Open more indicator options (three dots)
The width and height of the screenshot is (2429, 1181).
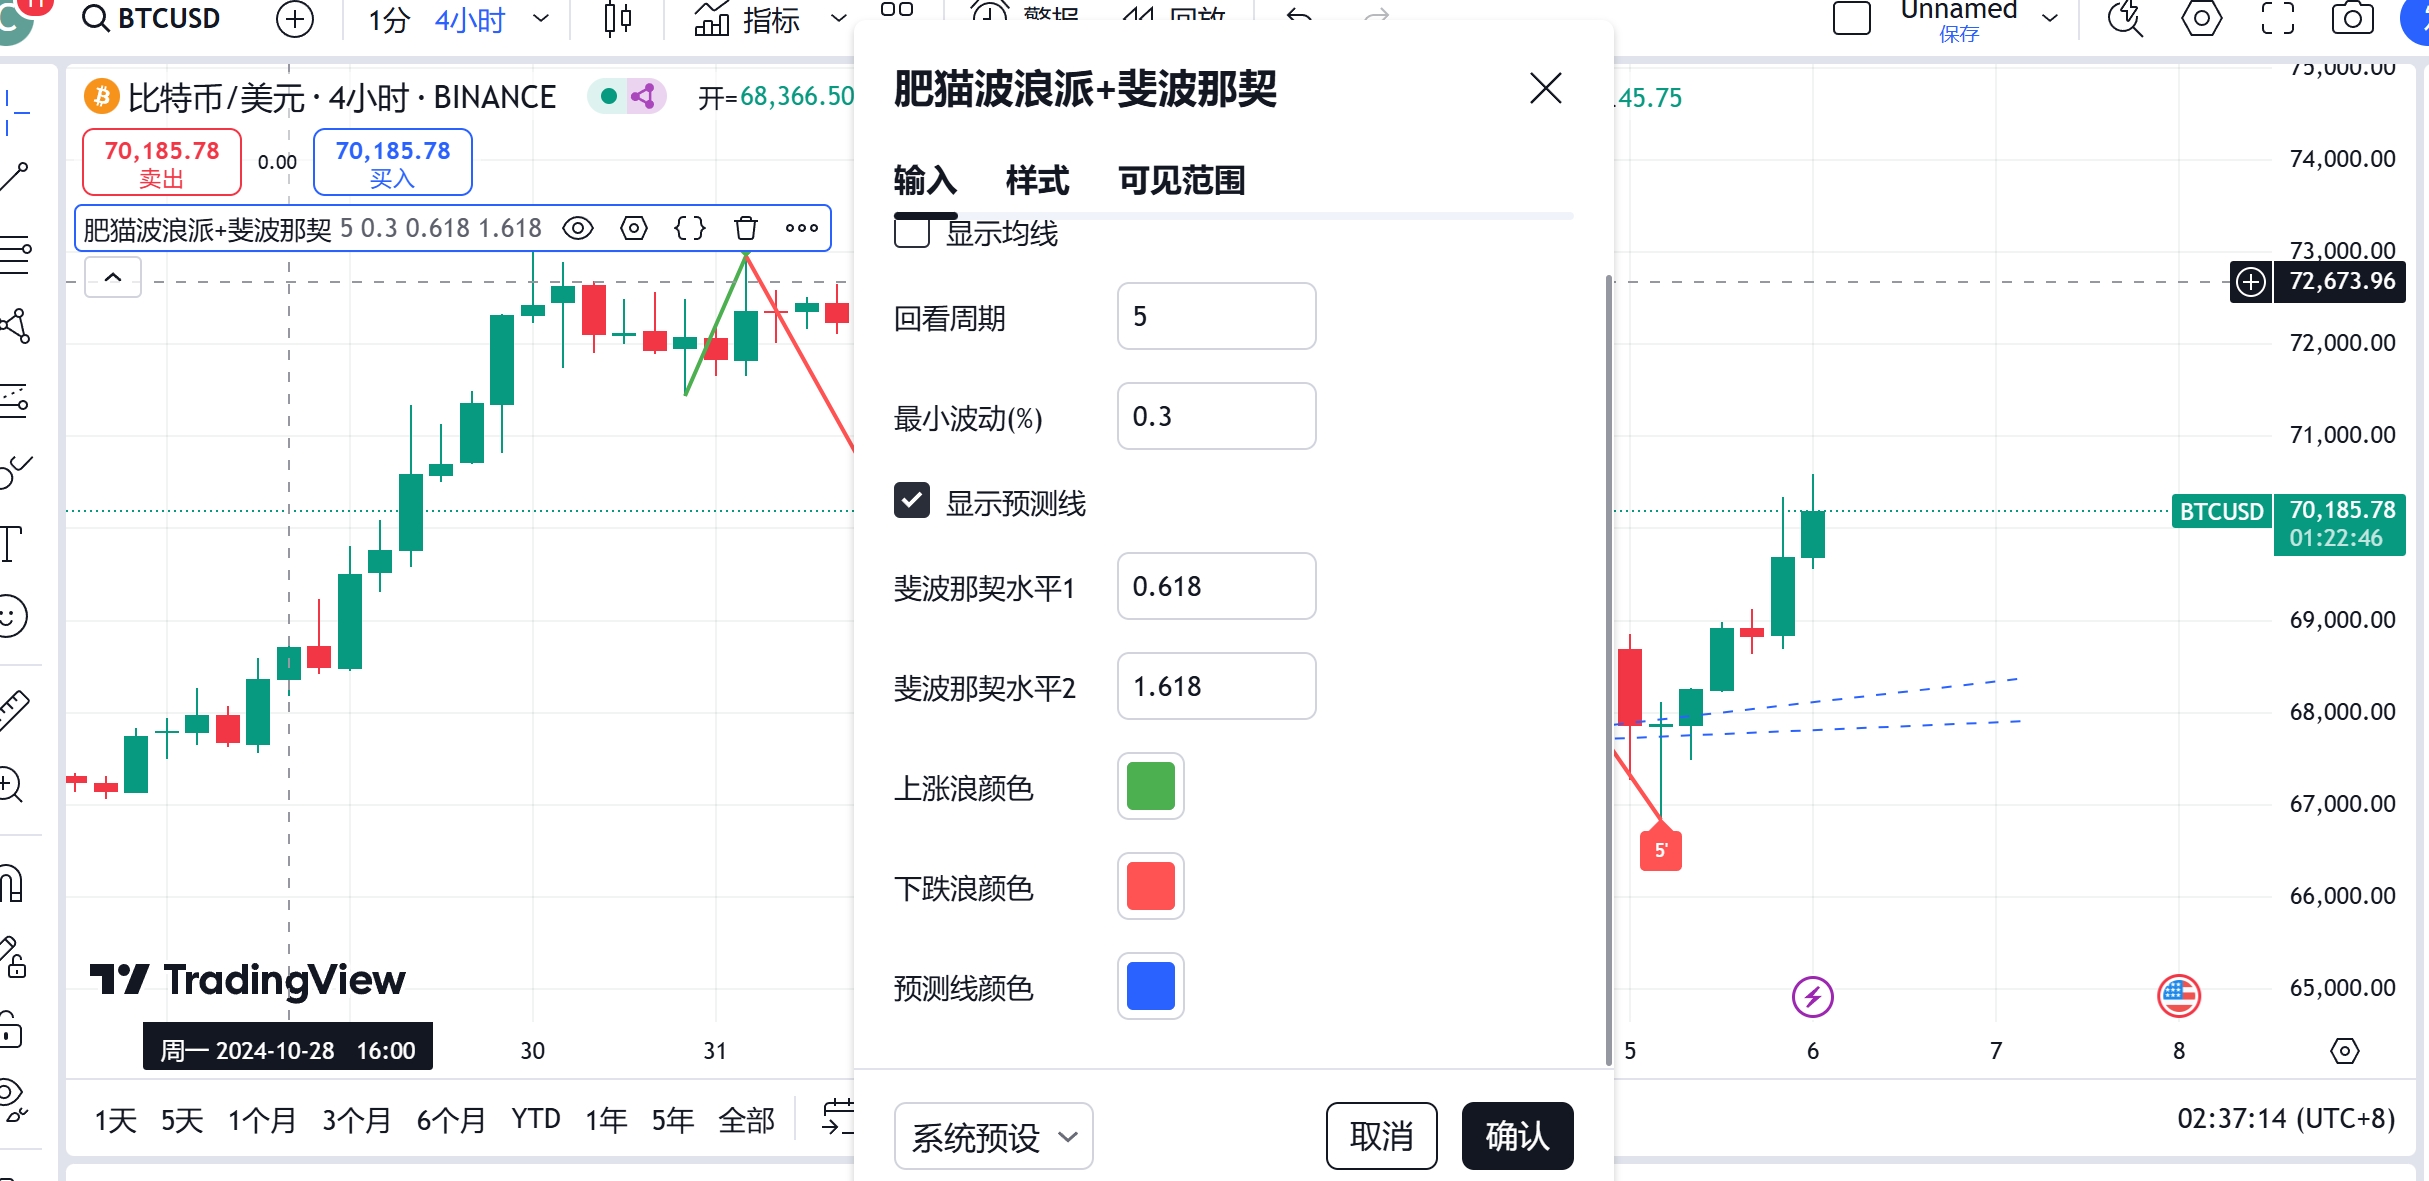pyautogui.click(x=802, y=228)
